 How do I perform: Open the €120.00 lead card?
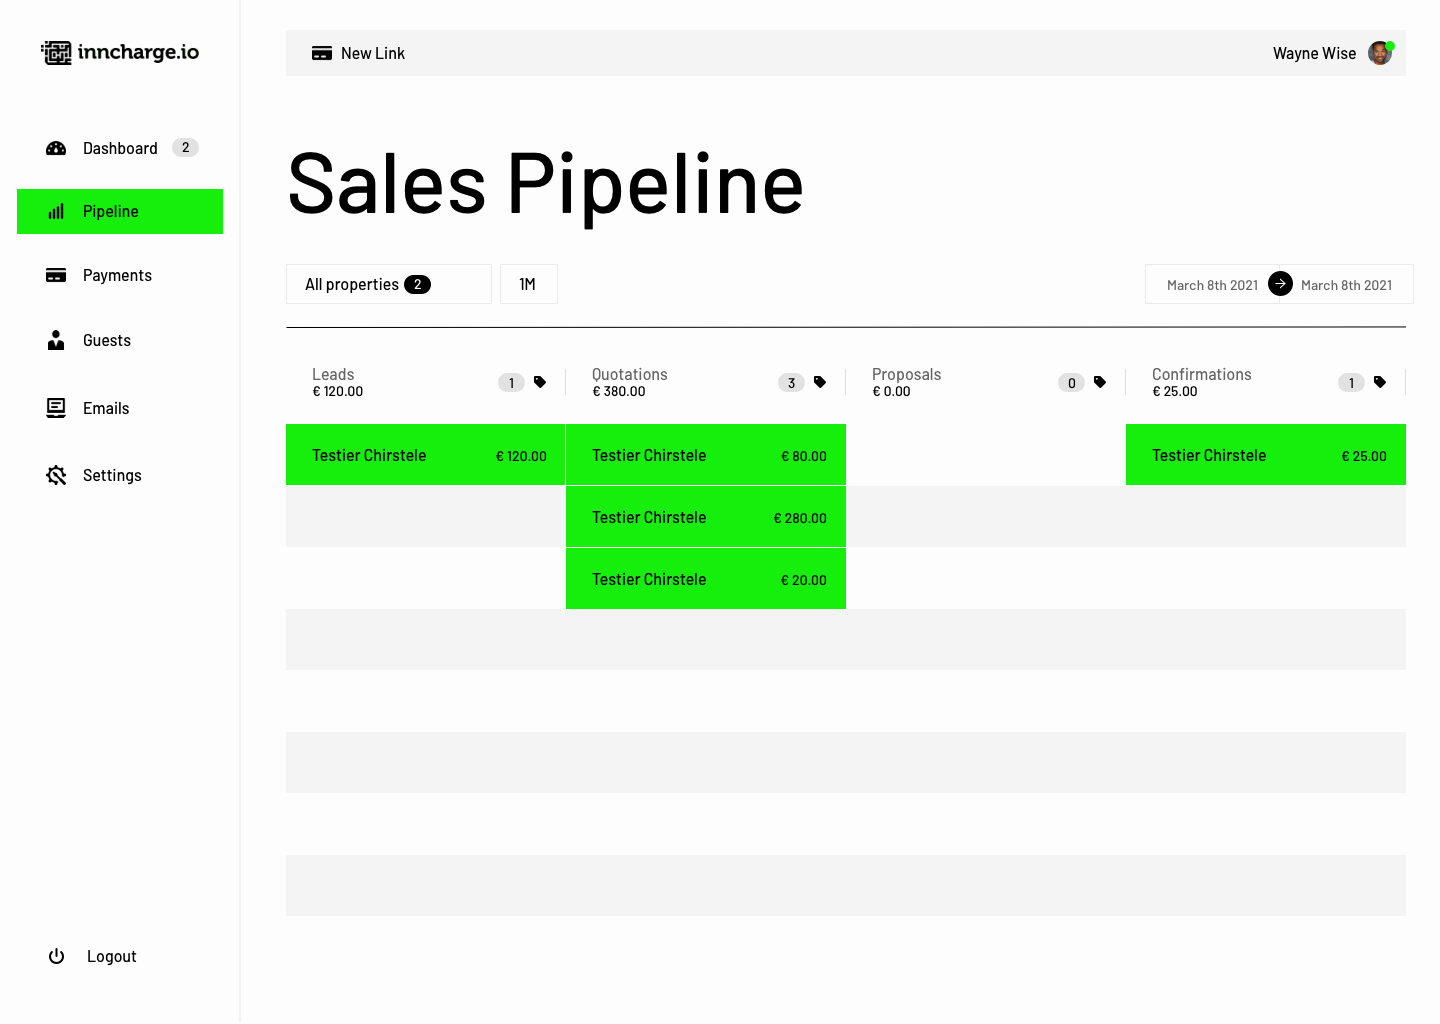(426, 455)
